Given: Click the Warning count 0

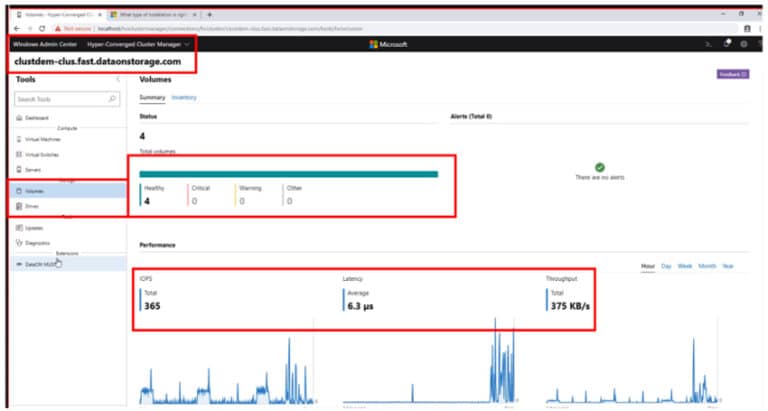Looking at the screenshot, I should 242,201.
